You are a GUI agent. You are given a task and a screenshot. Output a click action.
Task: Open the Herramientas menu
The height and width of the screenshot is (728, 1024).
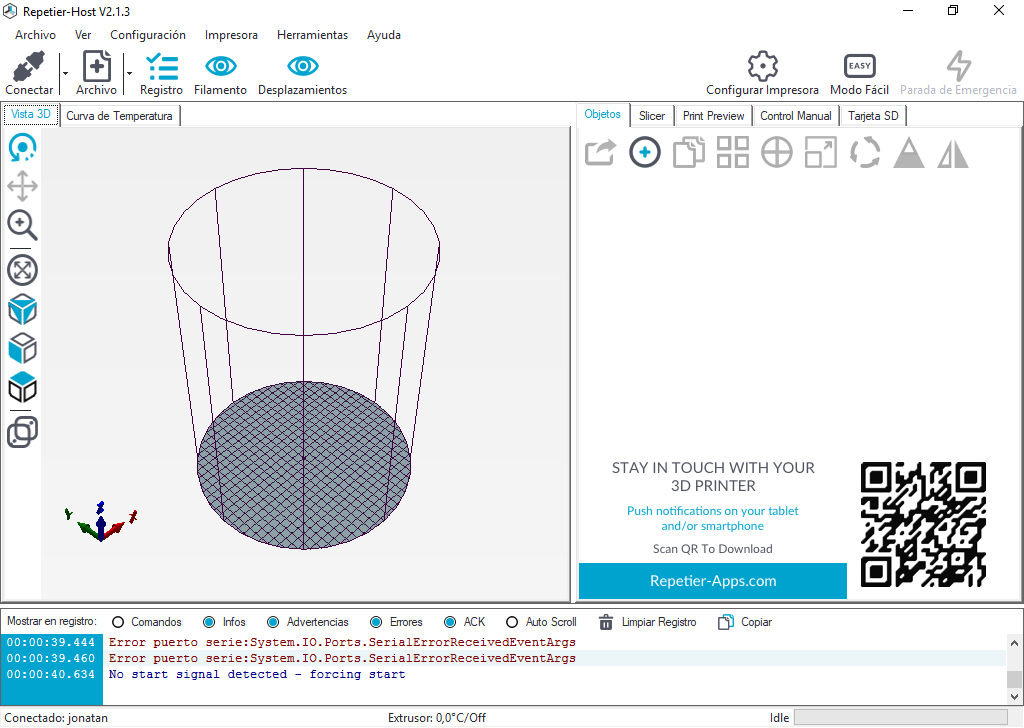[x=312, y=35]
